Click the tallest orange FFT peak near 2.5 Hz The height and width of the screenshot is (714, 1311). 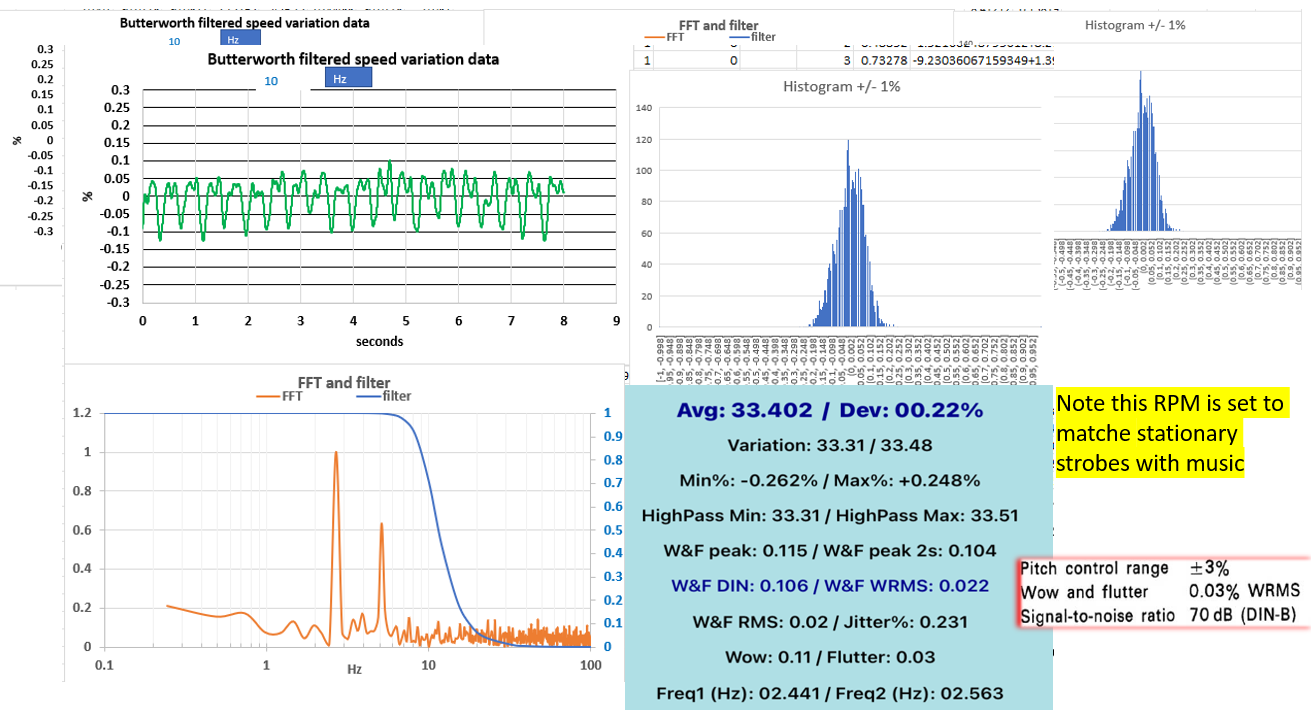[x=335, y=455]
